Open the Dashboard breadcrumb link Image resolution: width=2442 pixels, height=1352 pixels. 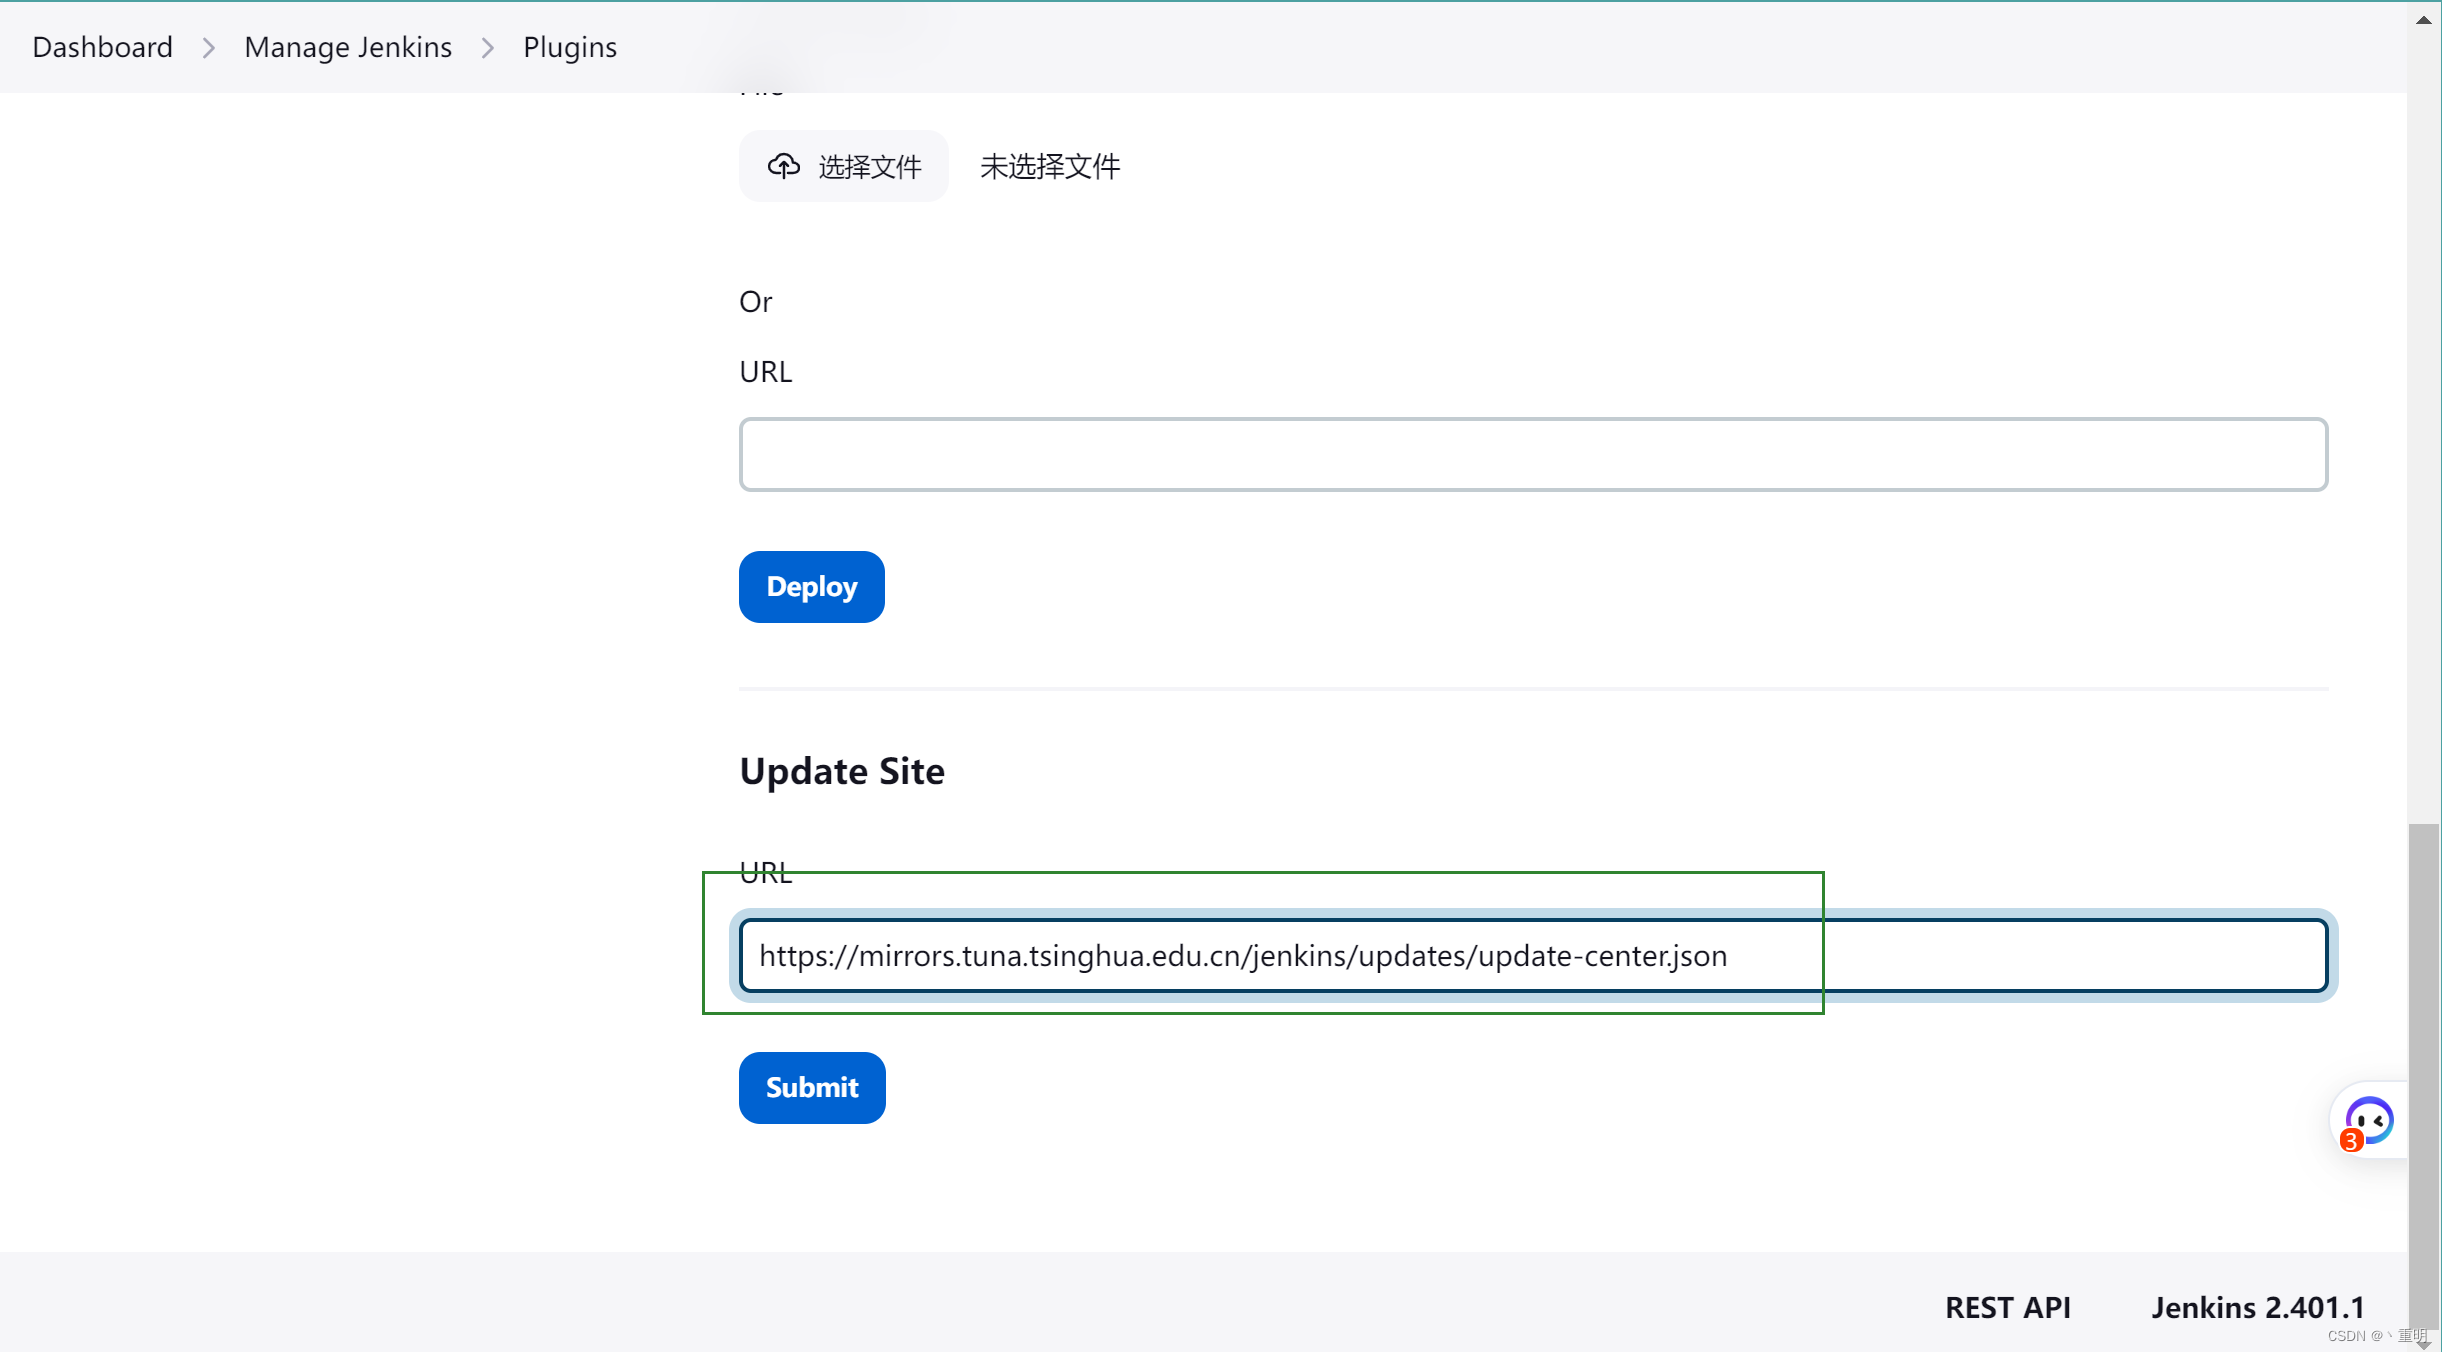[102, 47]
